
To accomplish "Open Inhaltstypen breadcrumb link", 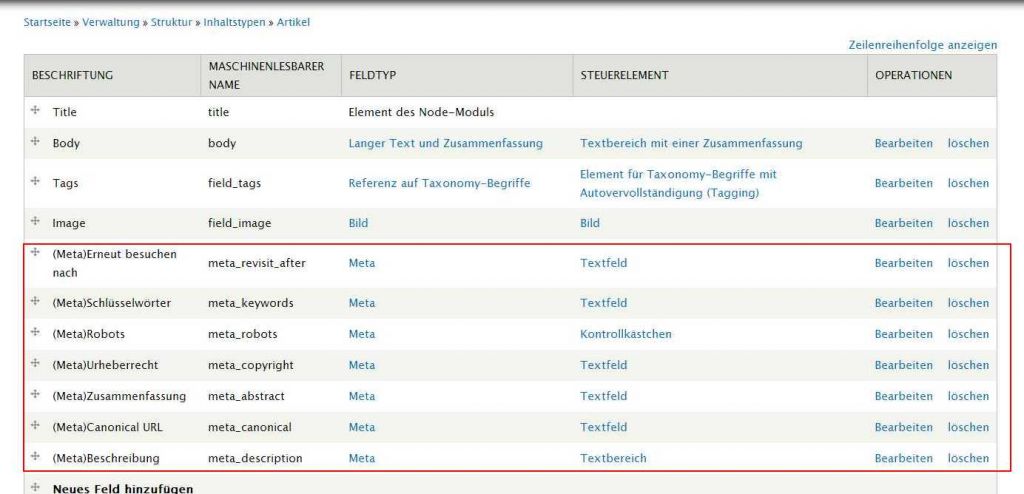I will (x=235, y=21).
